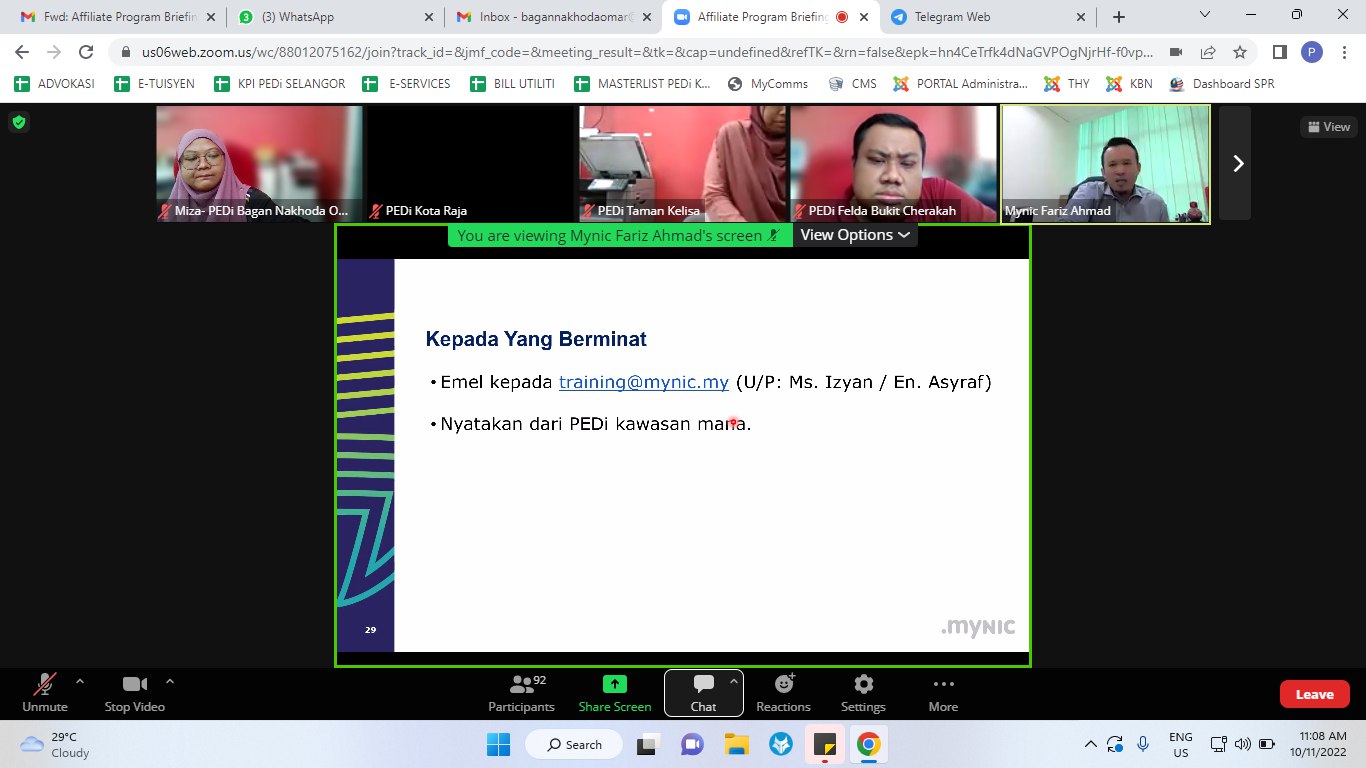1366x768 pixels.
Task: Expand video options arrow beside Stop Video
Action: click(170, 682)
